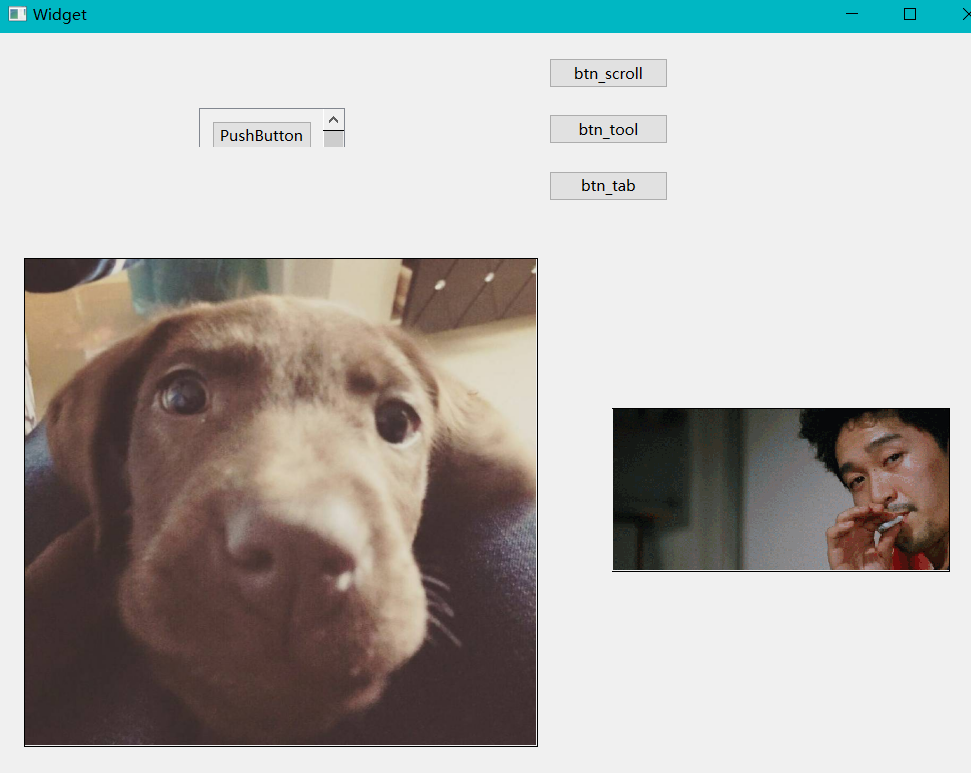The height and width of the screenshot is (773, 971).
Task: Open the btn_tool button
Action: (x=608, y=129)
